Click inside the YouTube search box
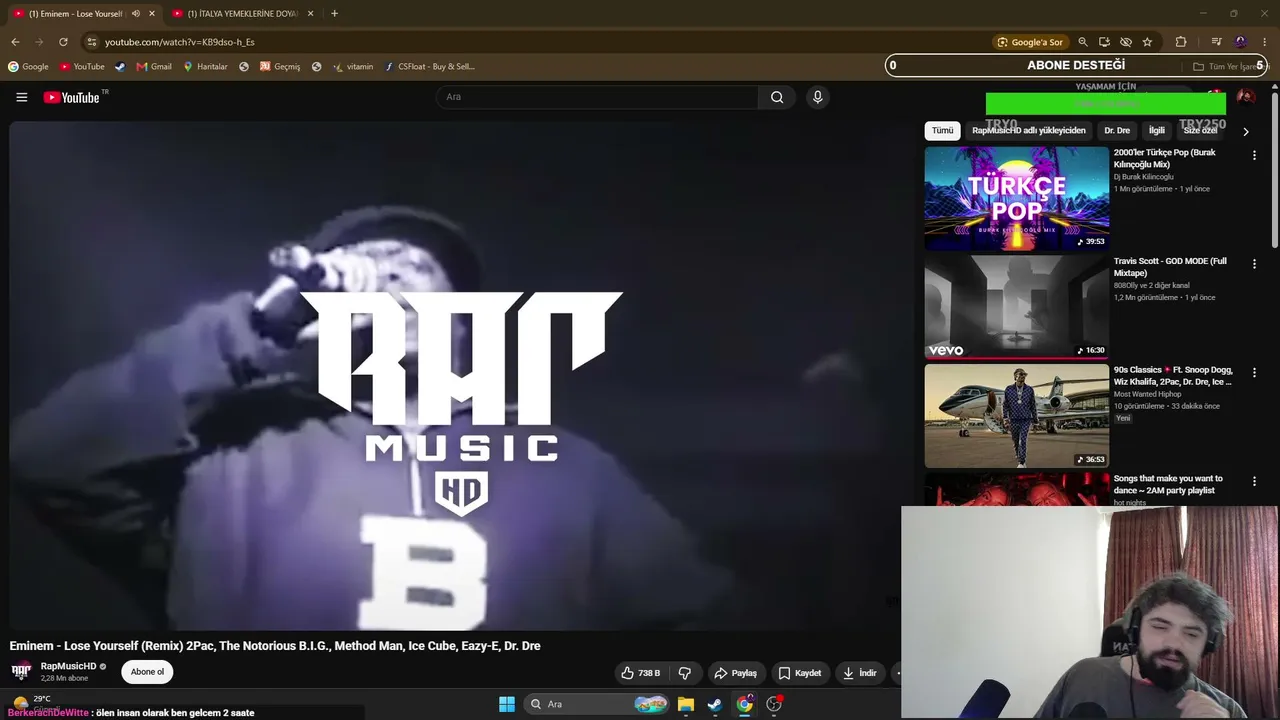 coord(597,97)
